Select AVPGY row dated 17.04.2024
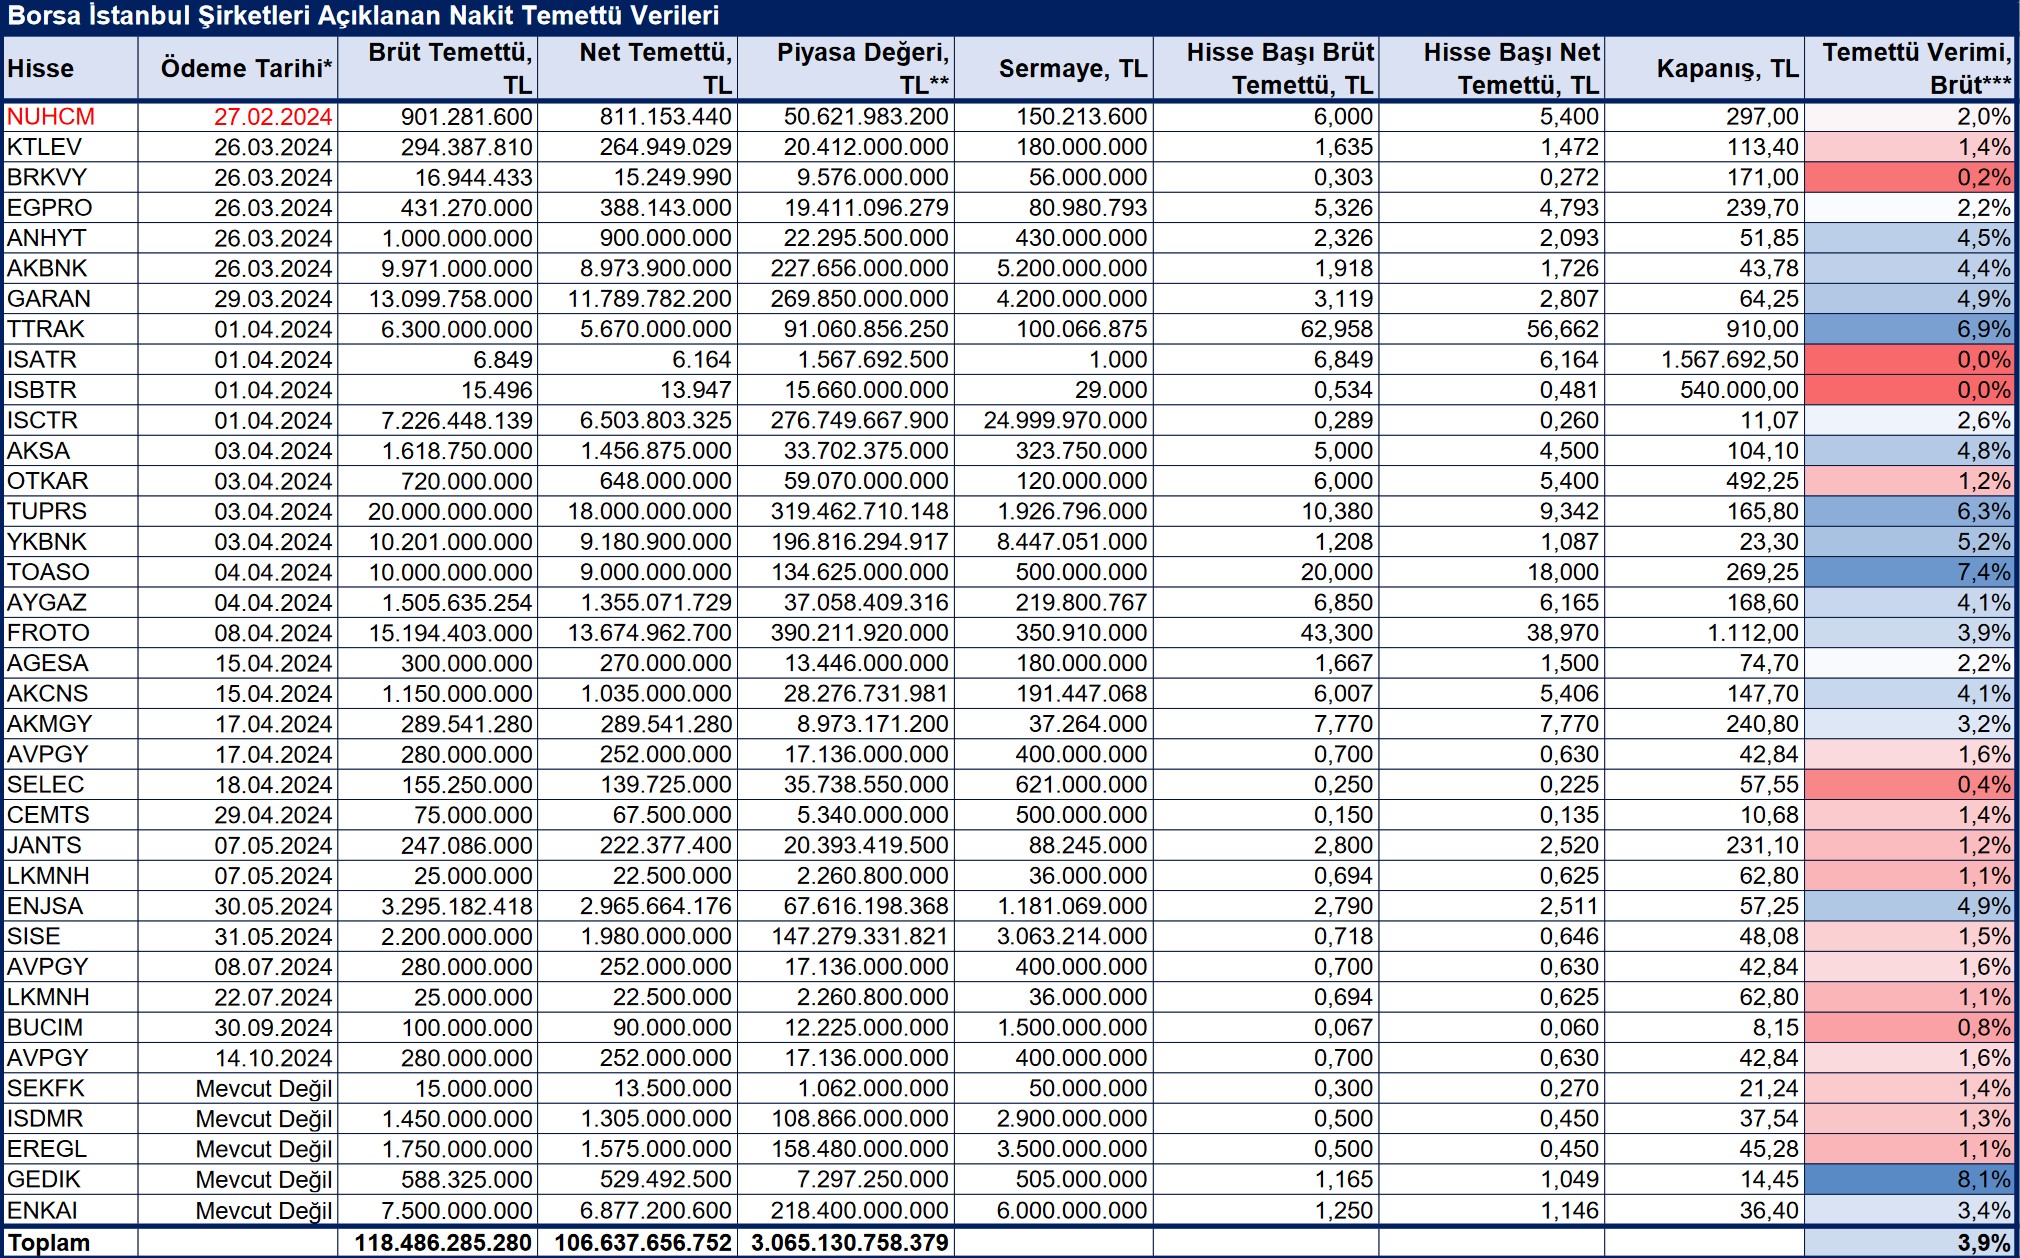Viewport: 2020px width, 1258px height. (1010, 755)
